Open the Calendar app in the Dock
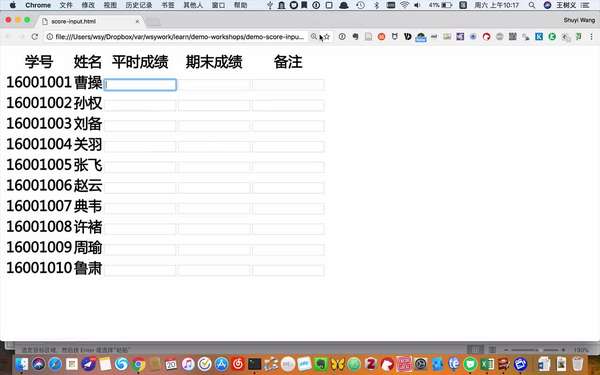This screenshot has height=375, width=600. [x=171, y=364]
